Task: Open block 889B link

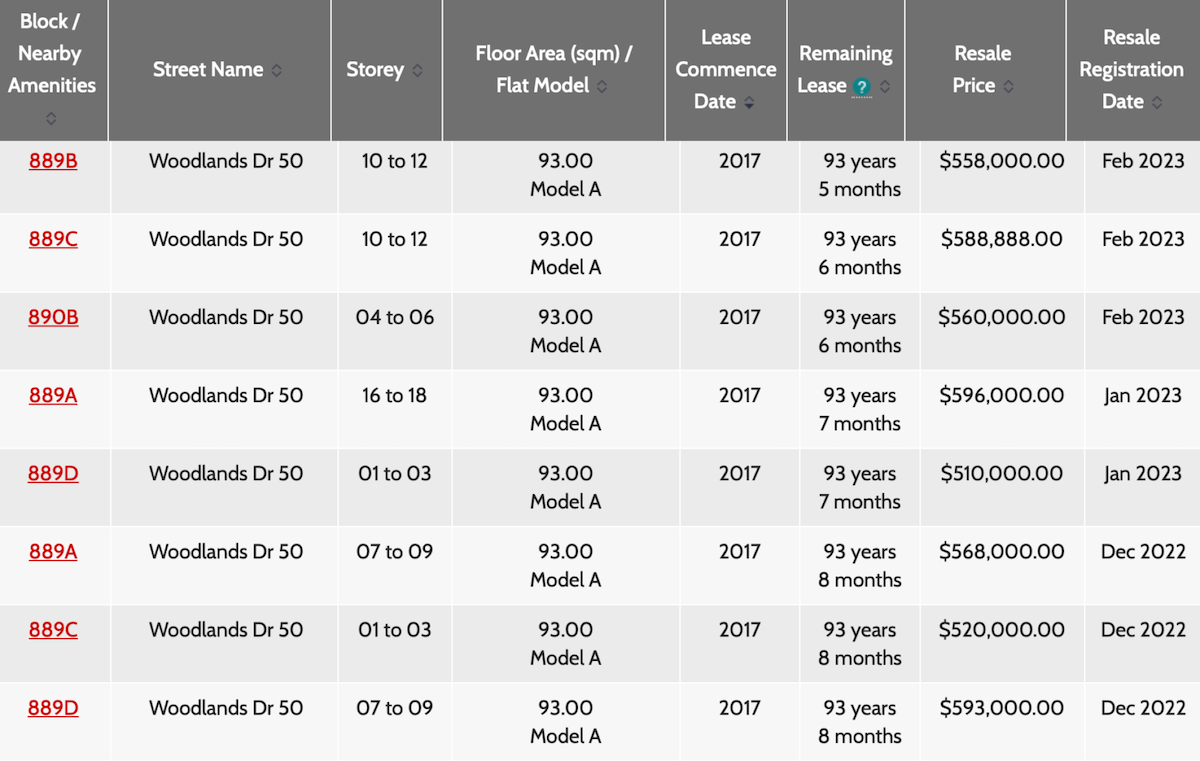Action: pyautogui.click(x=53, y=160)
